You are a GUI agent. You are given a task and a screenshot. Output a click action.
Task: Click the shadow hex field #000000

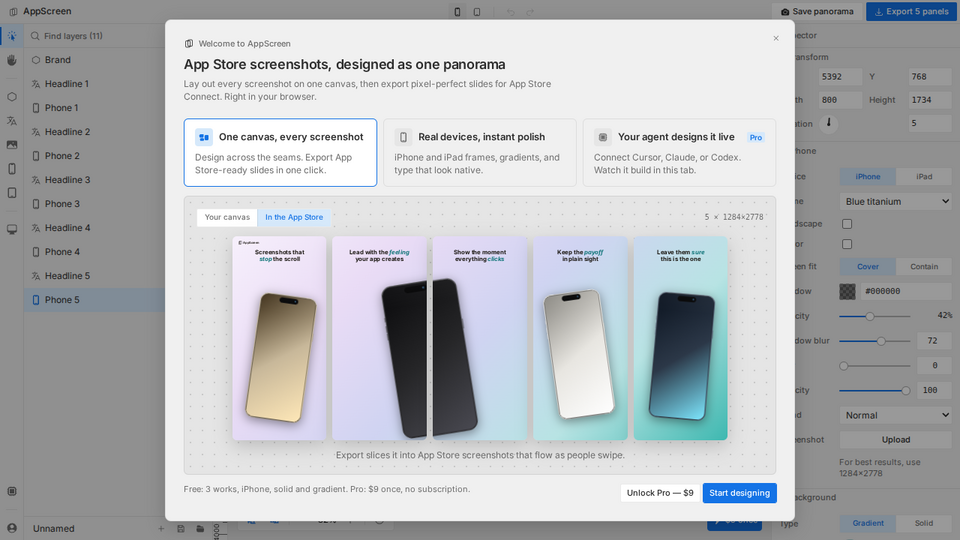tap(906, 291)
